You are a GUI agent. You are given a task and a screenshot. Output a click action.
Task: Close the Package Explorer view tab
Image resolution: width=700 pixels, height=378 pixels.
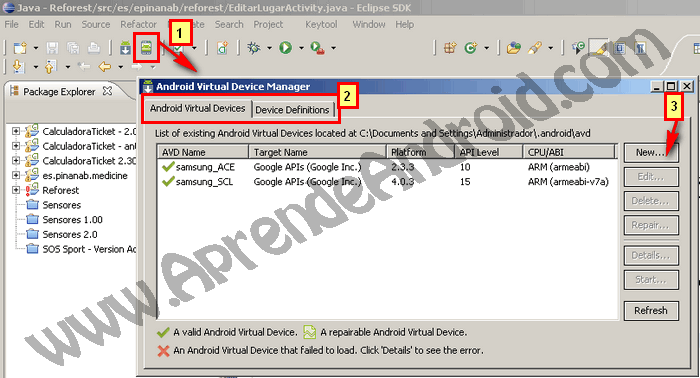click(107, 91)
